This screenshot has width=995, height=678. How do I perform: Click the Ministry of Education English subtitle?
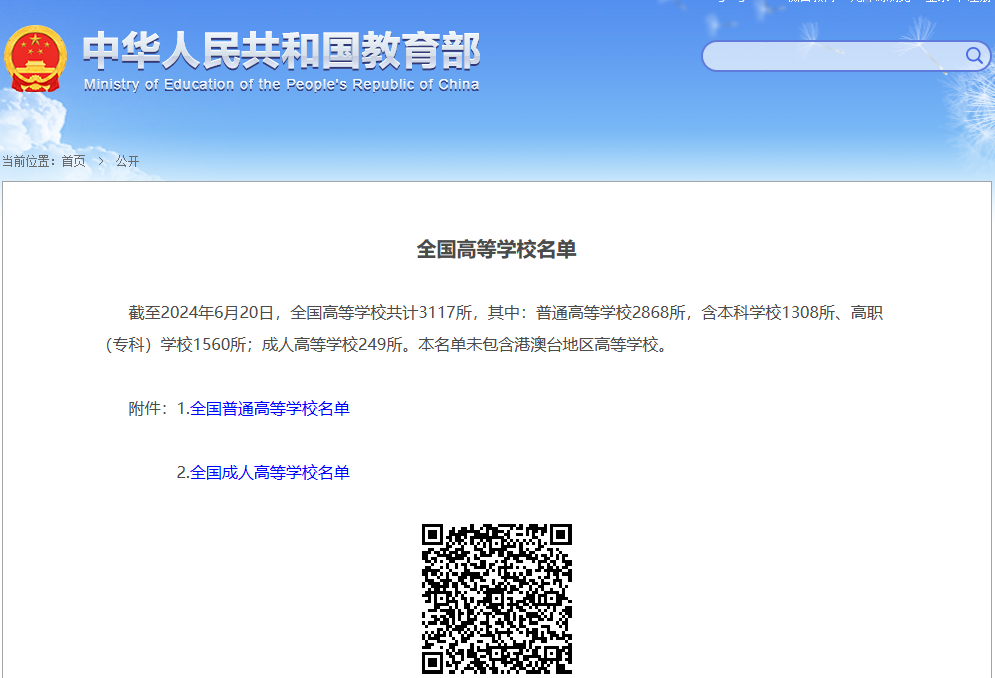pyautogui.click(x=281, y=85)
